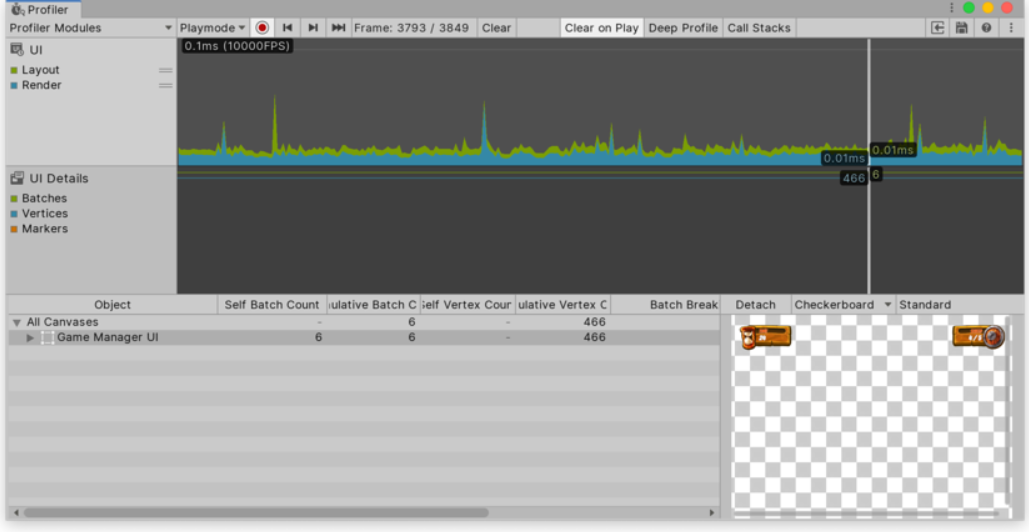The height and width of the screenshot is (532, 1029).
Task: Click the preview panel horizontal scrollbar
Action: click(866, 514)
